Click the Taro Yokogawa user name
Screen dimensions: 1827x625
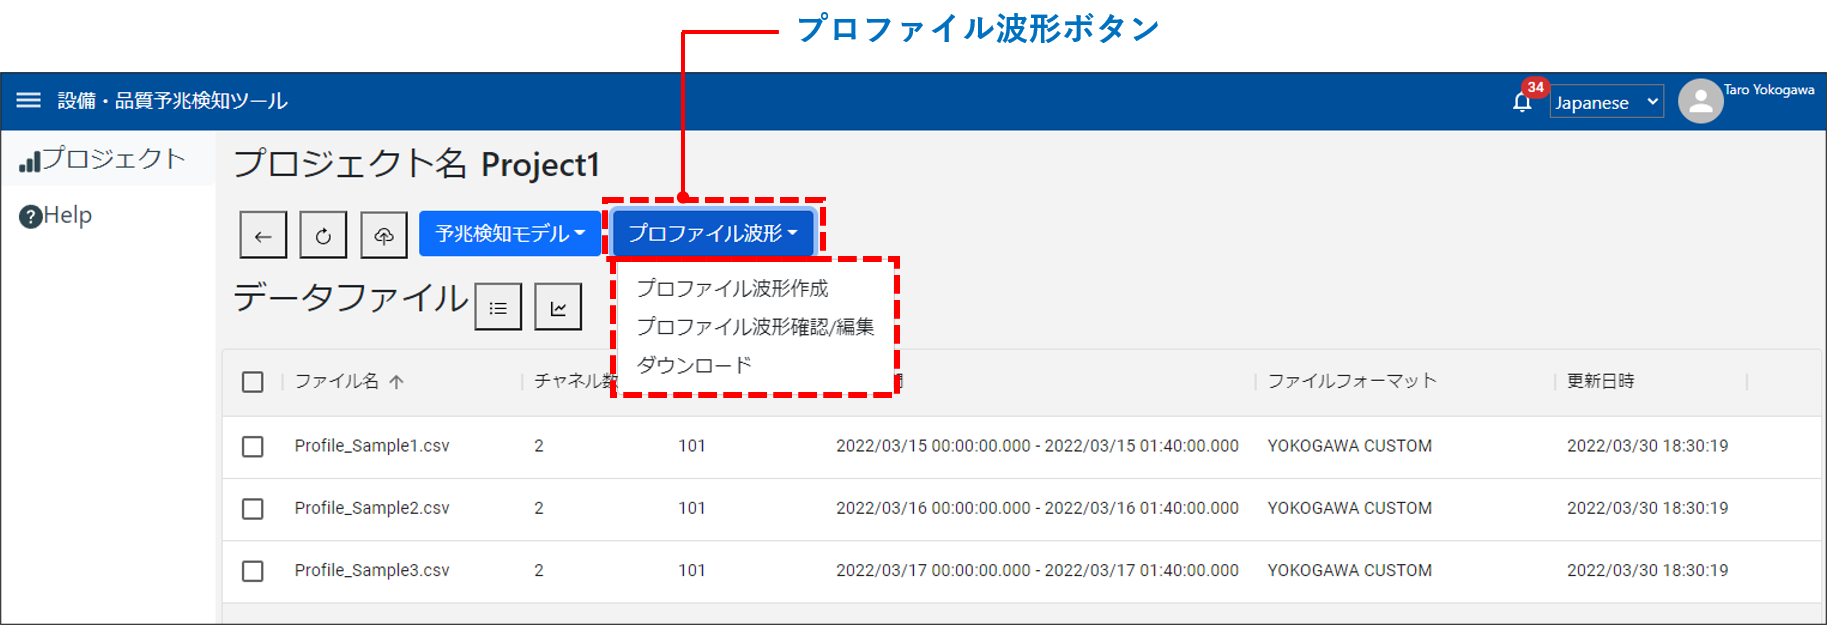click(x=1768, y=90)
